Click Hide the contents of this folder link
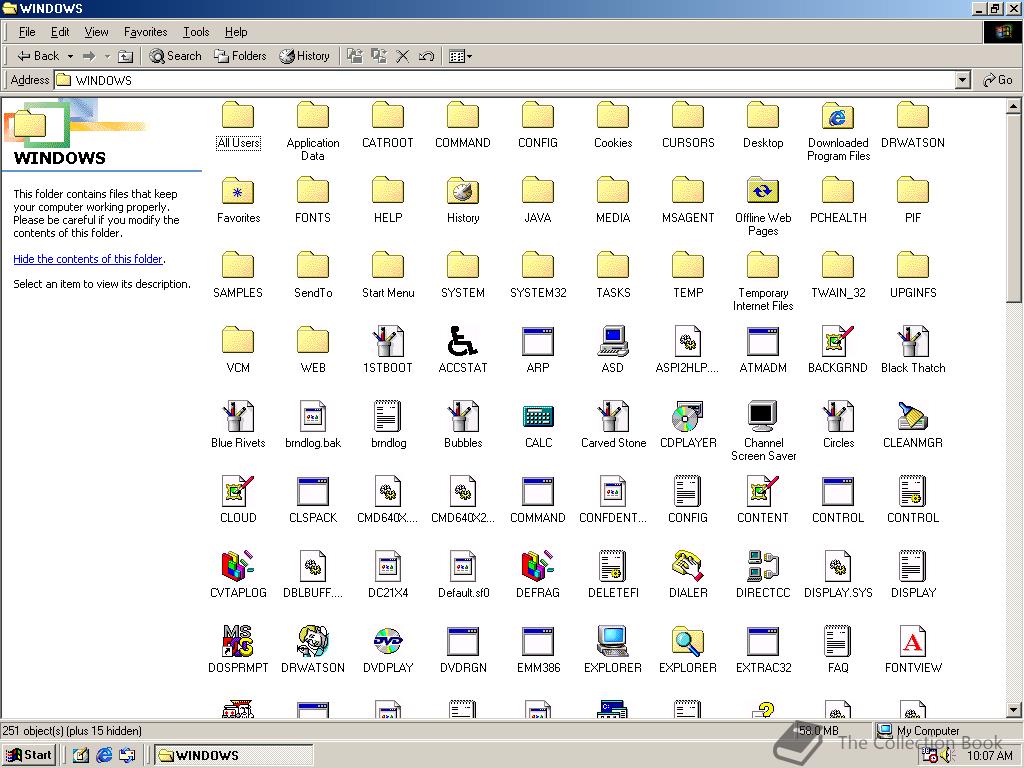 88,259
